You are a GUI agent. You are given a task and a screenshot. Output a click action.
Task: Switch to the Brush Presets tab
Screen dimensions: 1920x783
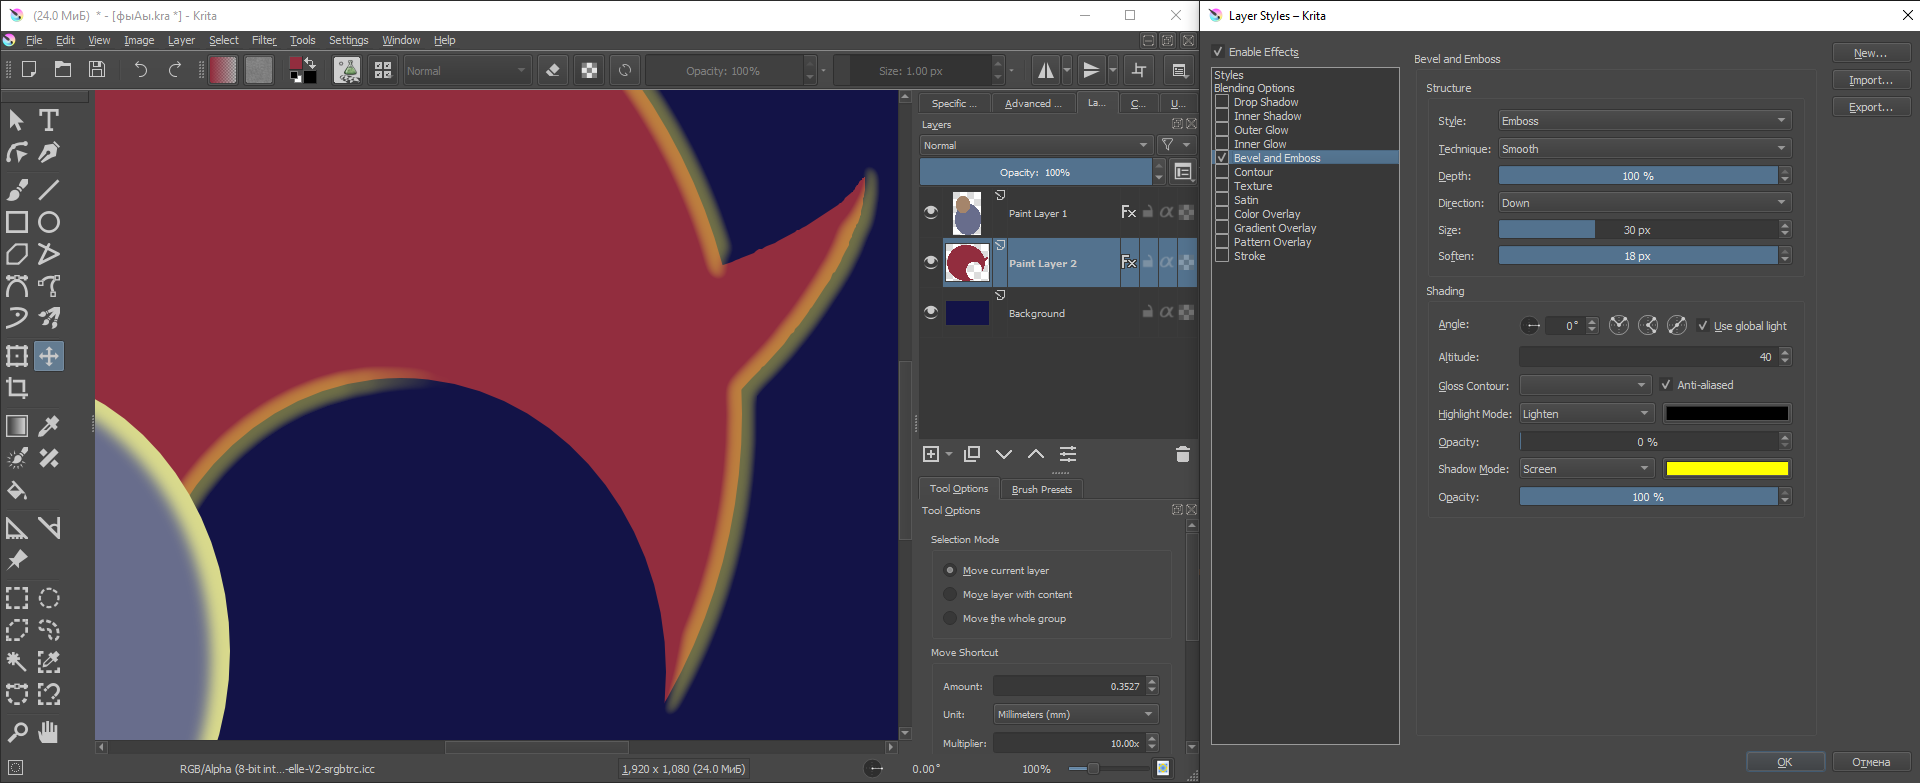click(x=1041, y=489)
